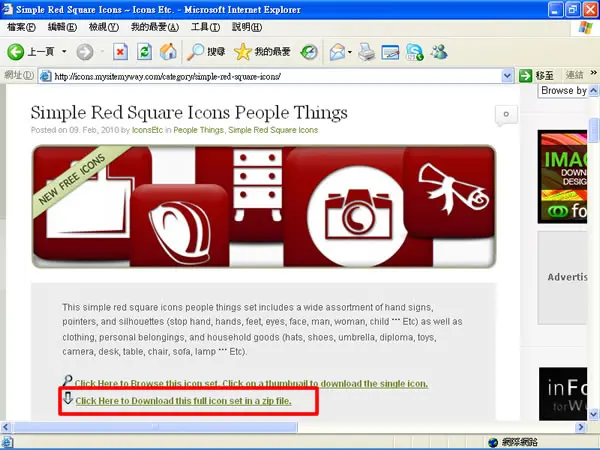Click the 移至 Go button
This screenshot has width=600, height=450.
click(x=536, y=76)
